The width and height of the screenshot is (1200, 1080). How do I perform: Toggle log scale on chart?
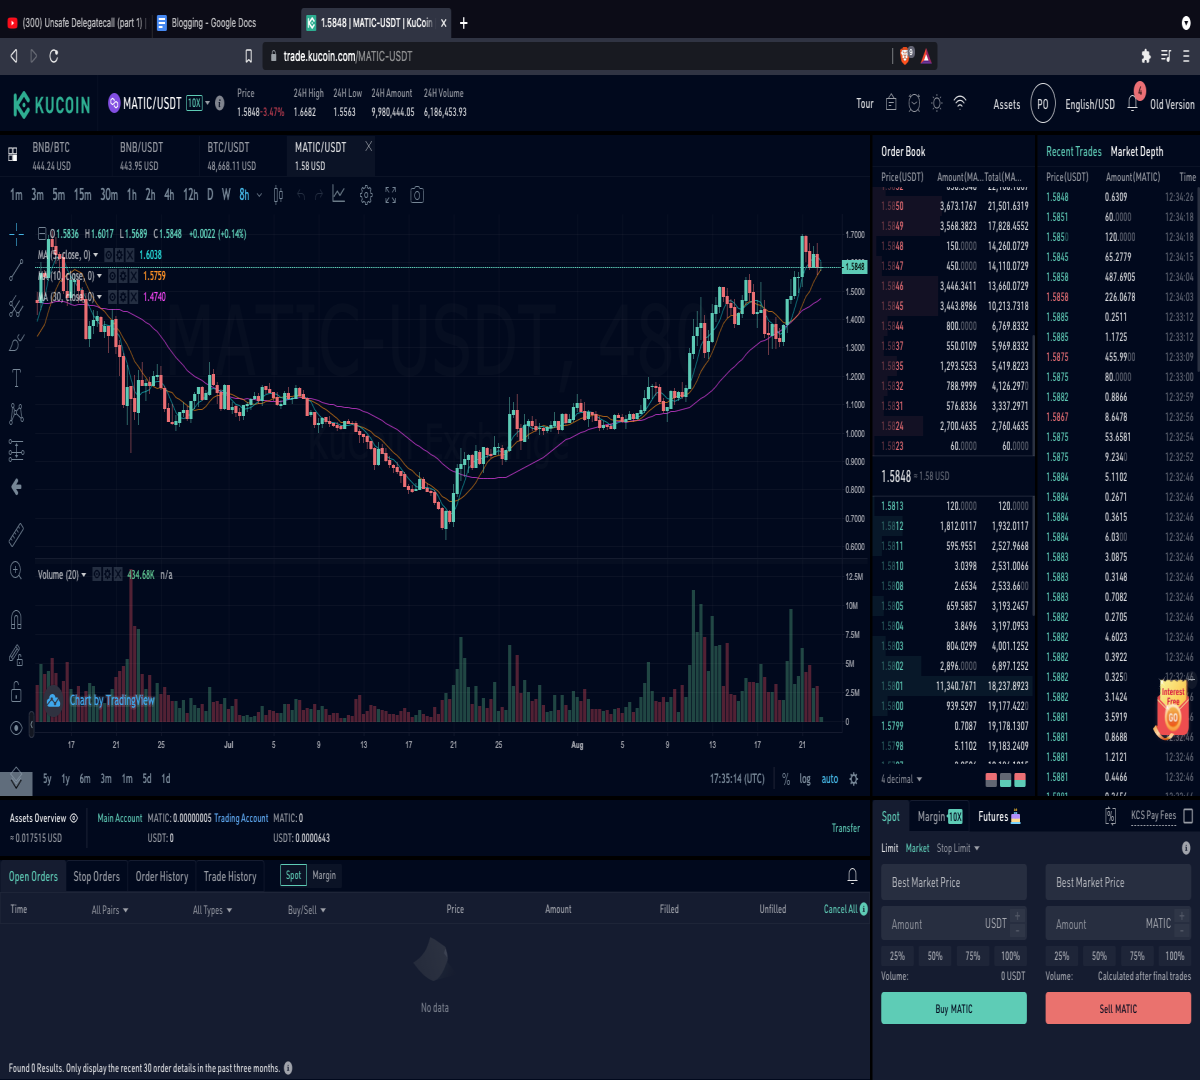point(805,779)
